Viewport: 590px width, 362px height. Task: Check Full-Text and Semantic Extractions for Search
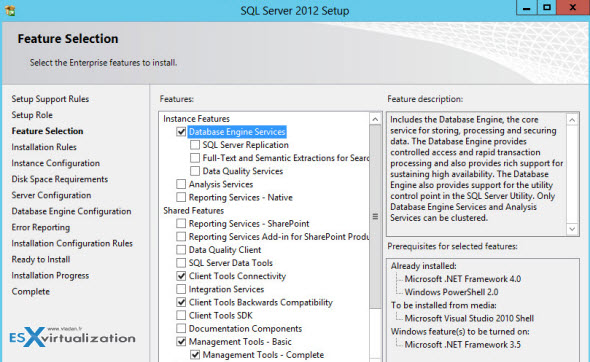pos(195,158)
